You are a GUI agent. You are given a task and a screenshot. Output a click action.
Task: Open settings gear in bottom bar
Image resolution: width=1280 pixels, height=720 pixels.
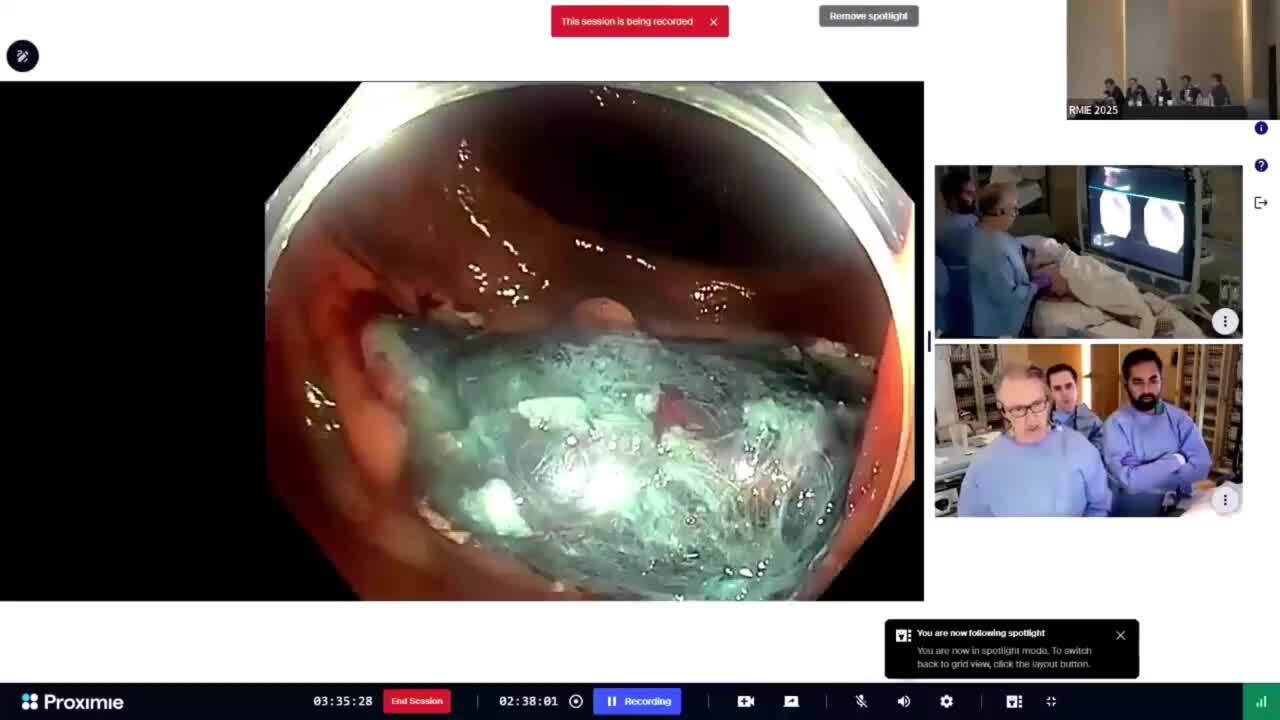coord(946,701)
